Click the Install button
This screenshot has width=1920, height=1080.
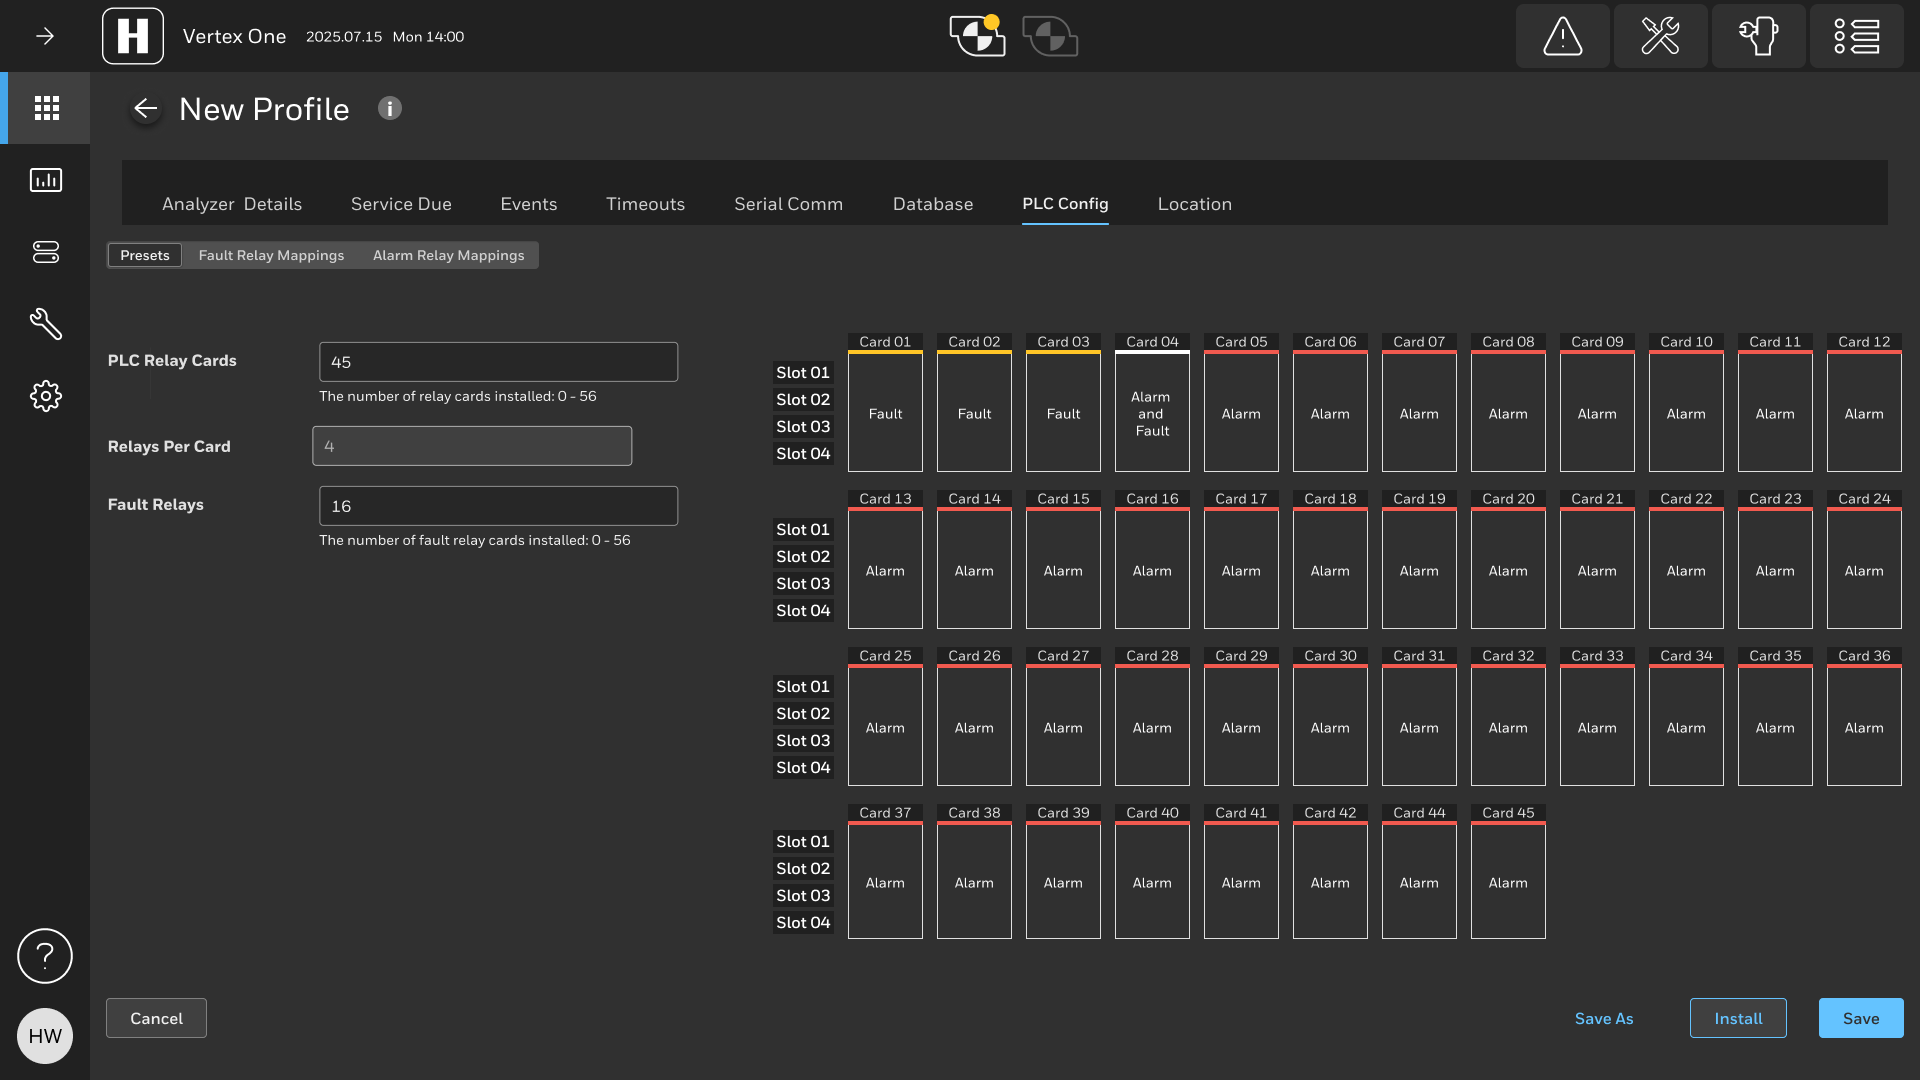point(1738,1018)
